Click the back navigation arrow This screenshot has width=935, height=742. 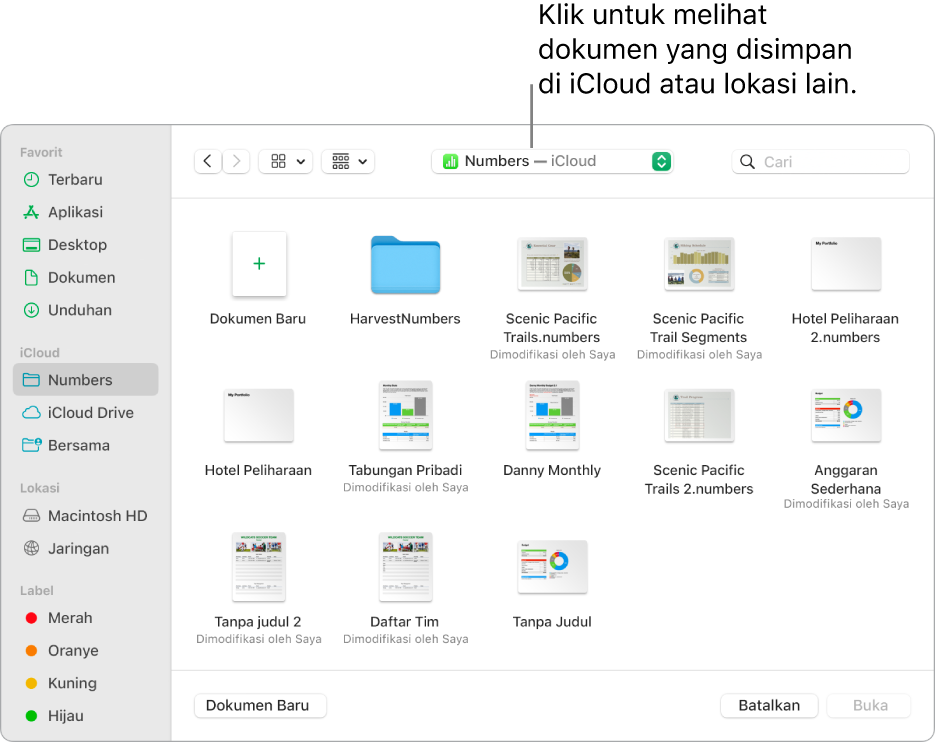tap(208, 161)
